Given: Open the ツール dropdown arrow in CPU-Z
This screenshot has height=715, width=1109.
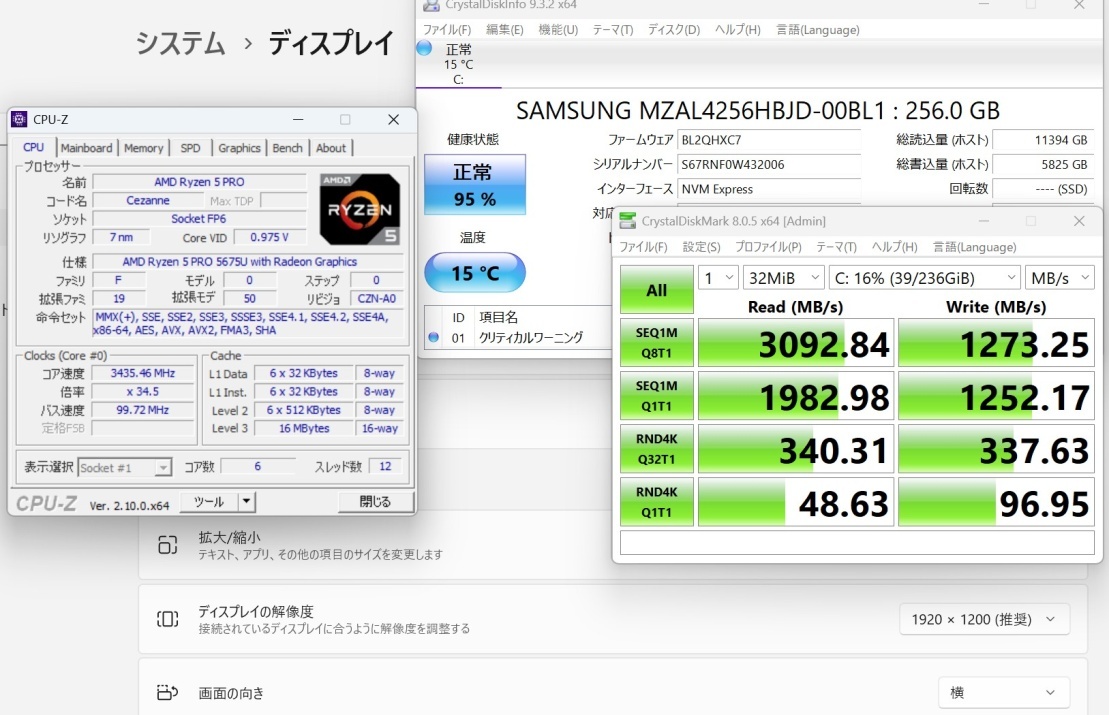Looking at the screenshot, I should (245, 501).
